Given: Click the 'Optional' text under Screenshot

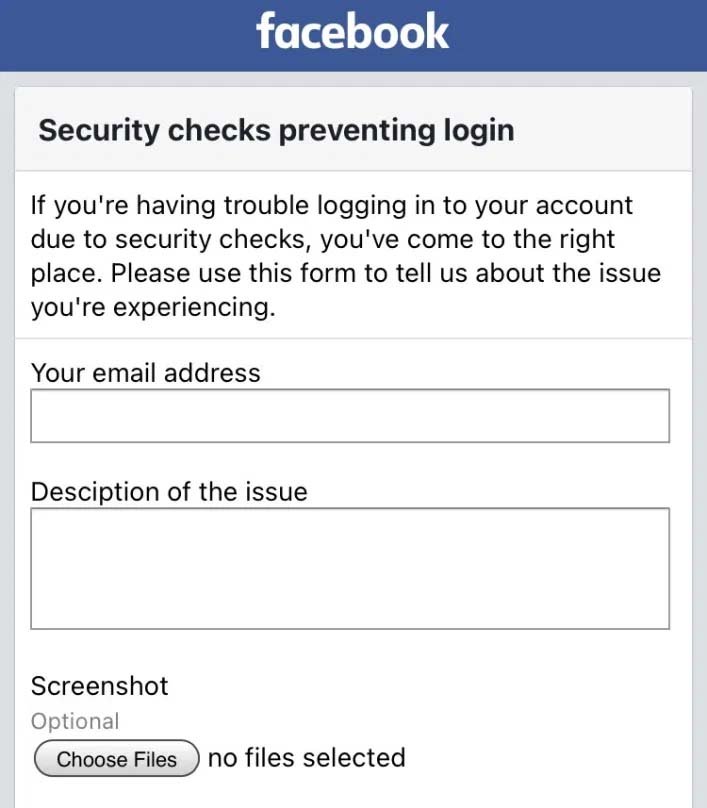Looking at the screenshot, I should point(75,721).
